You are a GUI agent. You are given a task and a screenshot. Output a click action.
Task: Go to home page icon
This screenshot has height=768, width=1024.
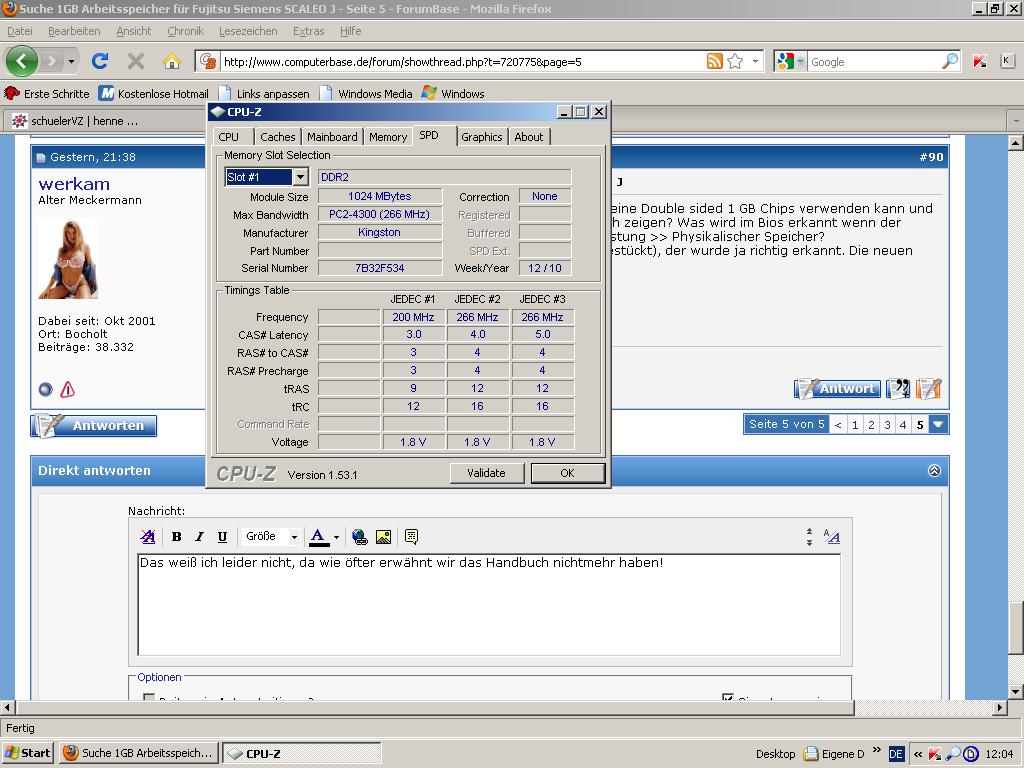(172, 61)
